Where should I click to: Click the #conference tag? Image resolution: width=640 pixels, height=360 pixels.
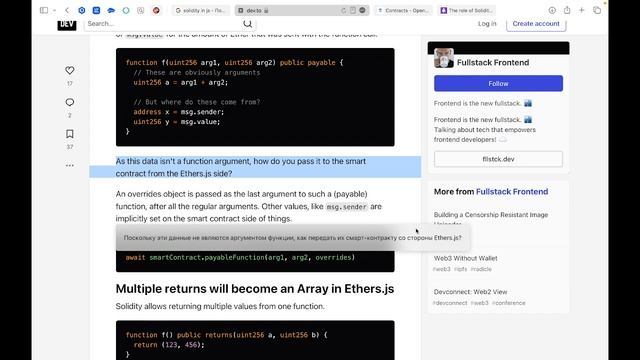(509, 303)
